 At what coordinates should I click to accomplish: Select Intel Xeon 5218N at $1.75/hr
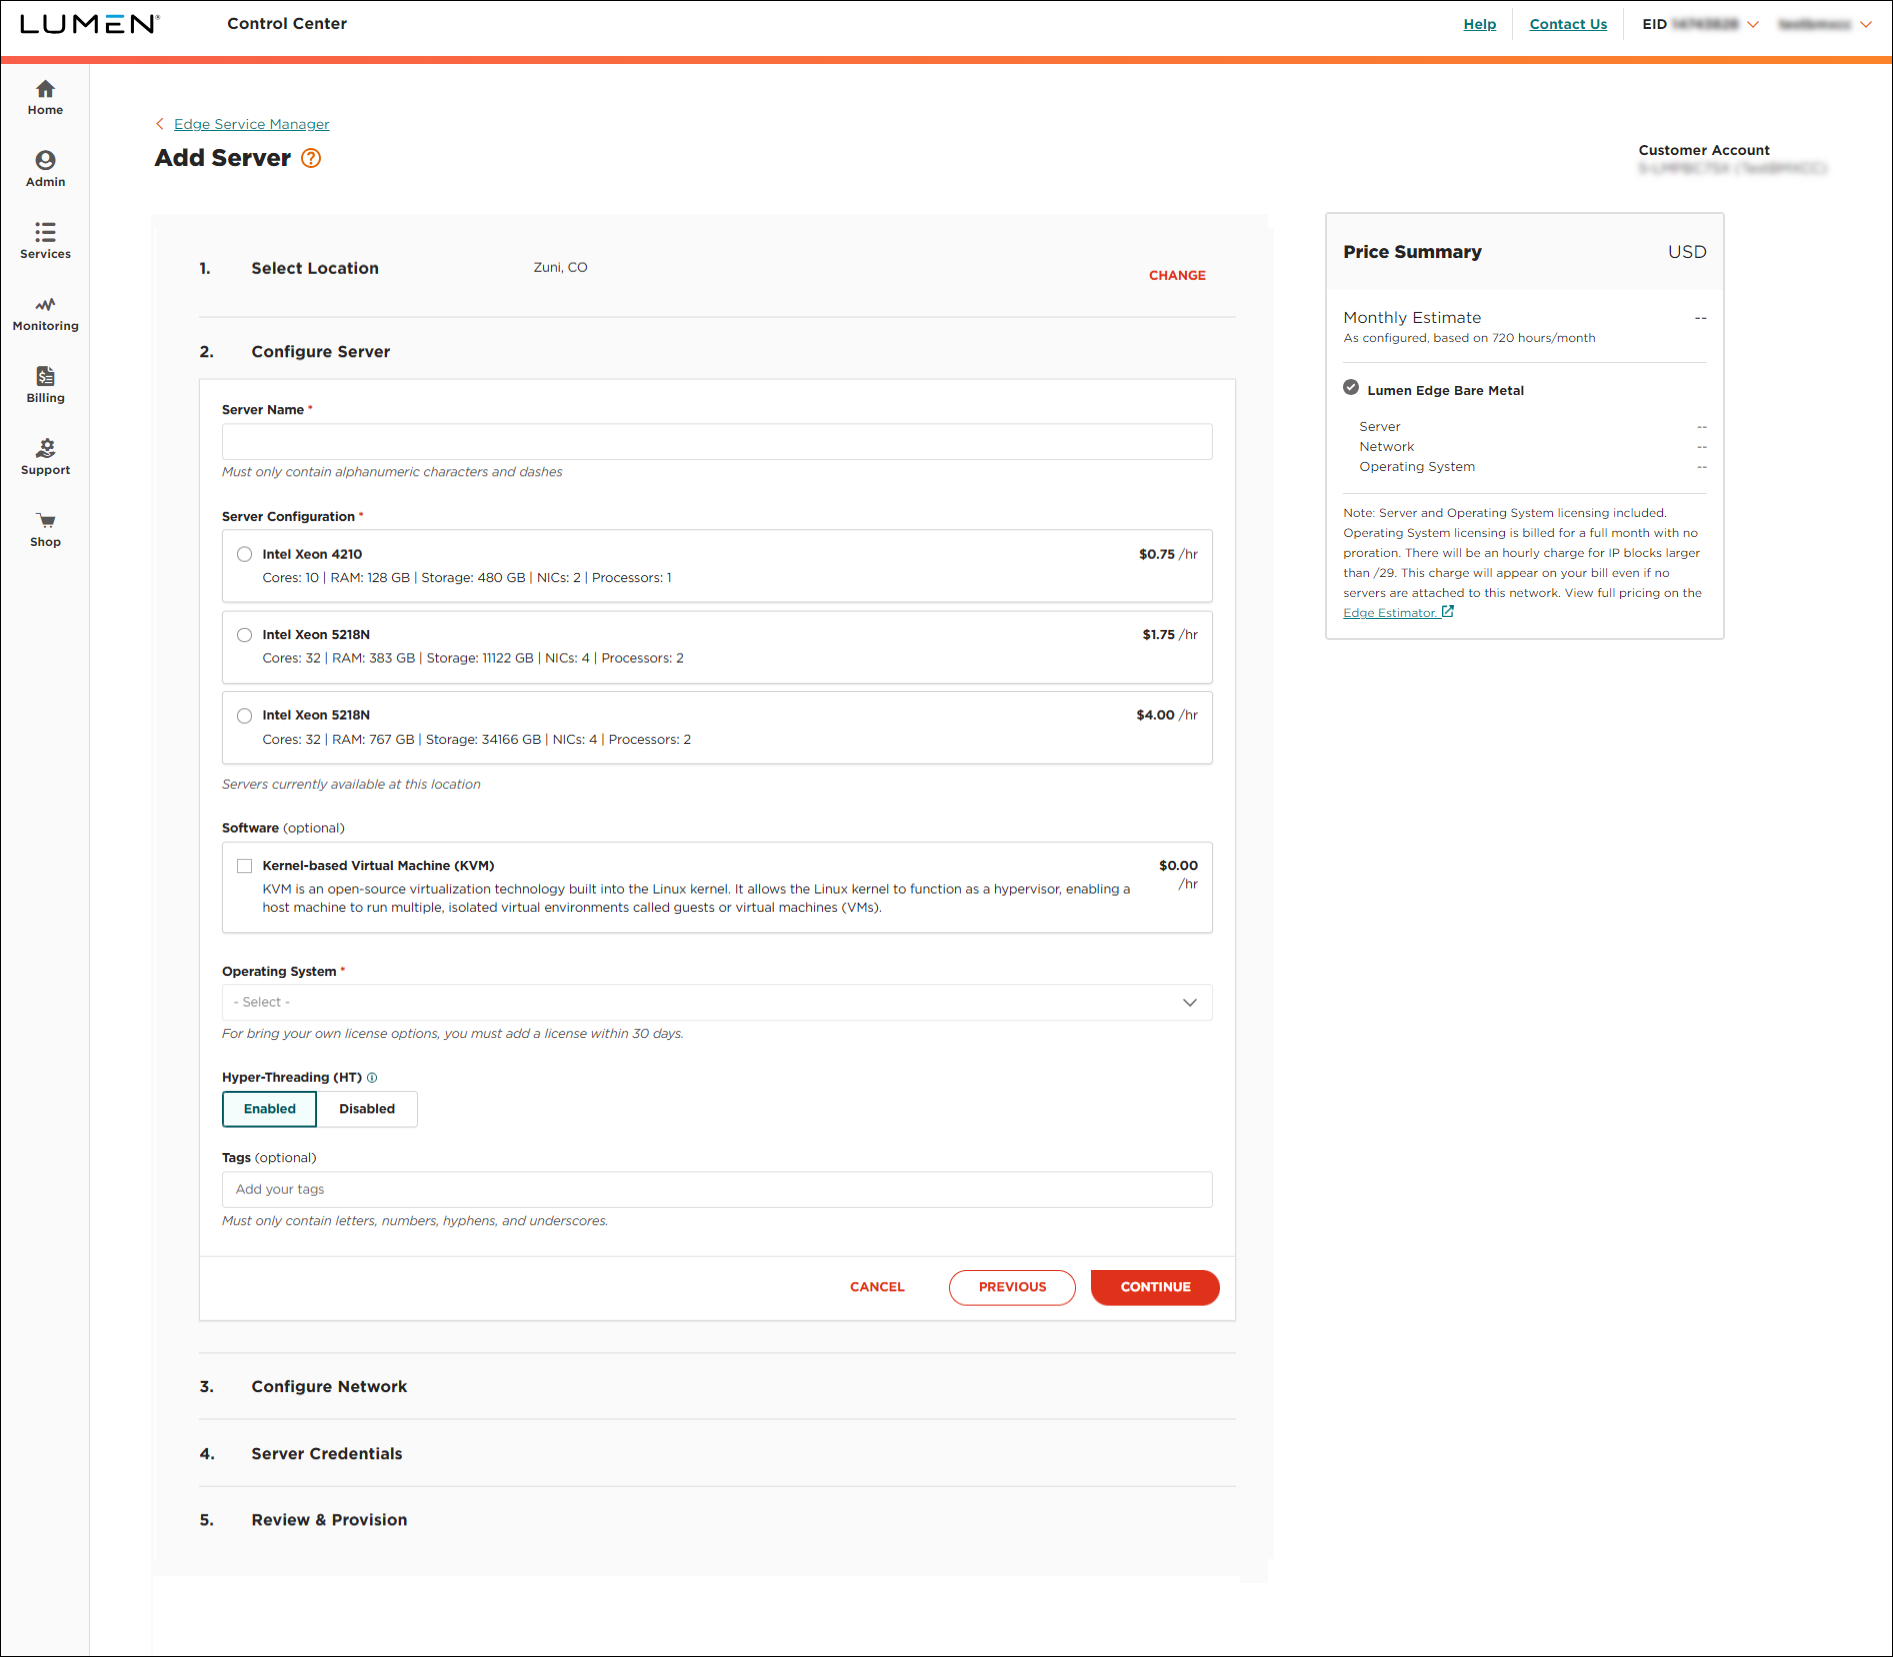click(x=244, y=635)
